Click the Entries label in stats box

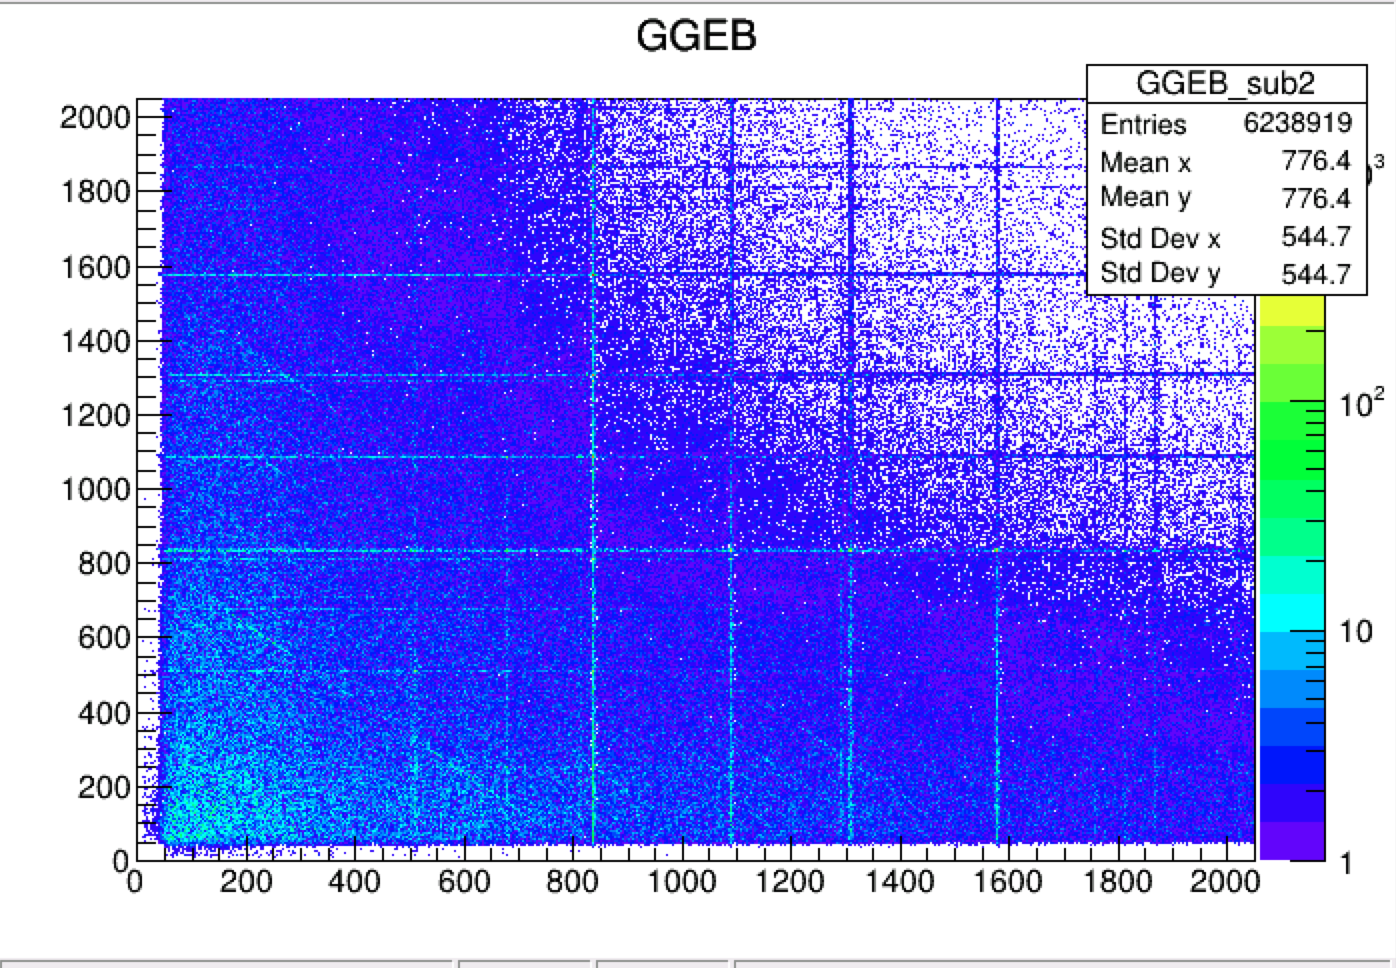(1143, 124)
